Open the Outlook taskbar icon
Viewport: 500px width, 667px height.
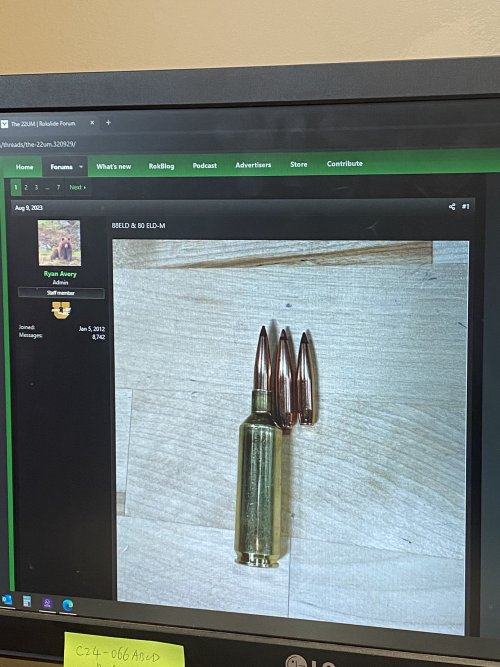pyautogui.click(x=6, y=600)
